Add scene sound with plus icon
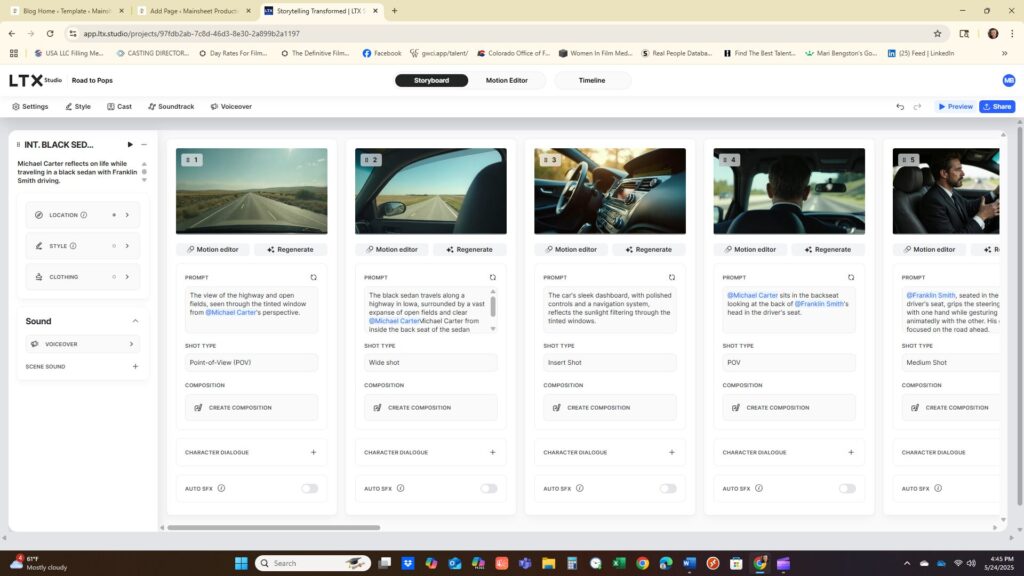1024x576 pixels. pyautogui.click(x=135, y=367)
